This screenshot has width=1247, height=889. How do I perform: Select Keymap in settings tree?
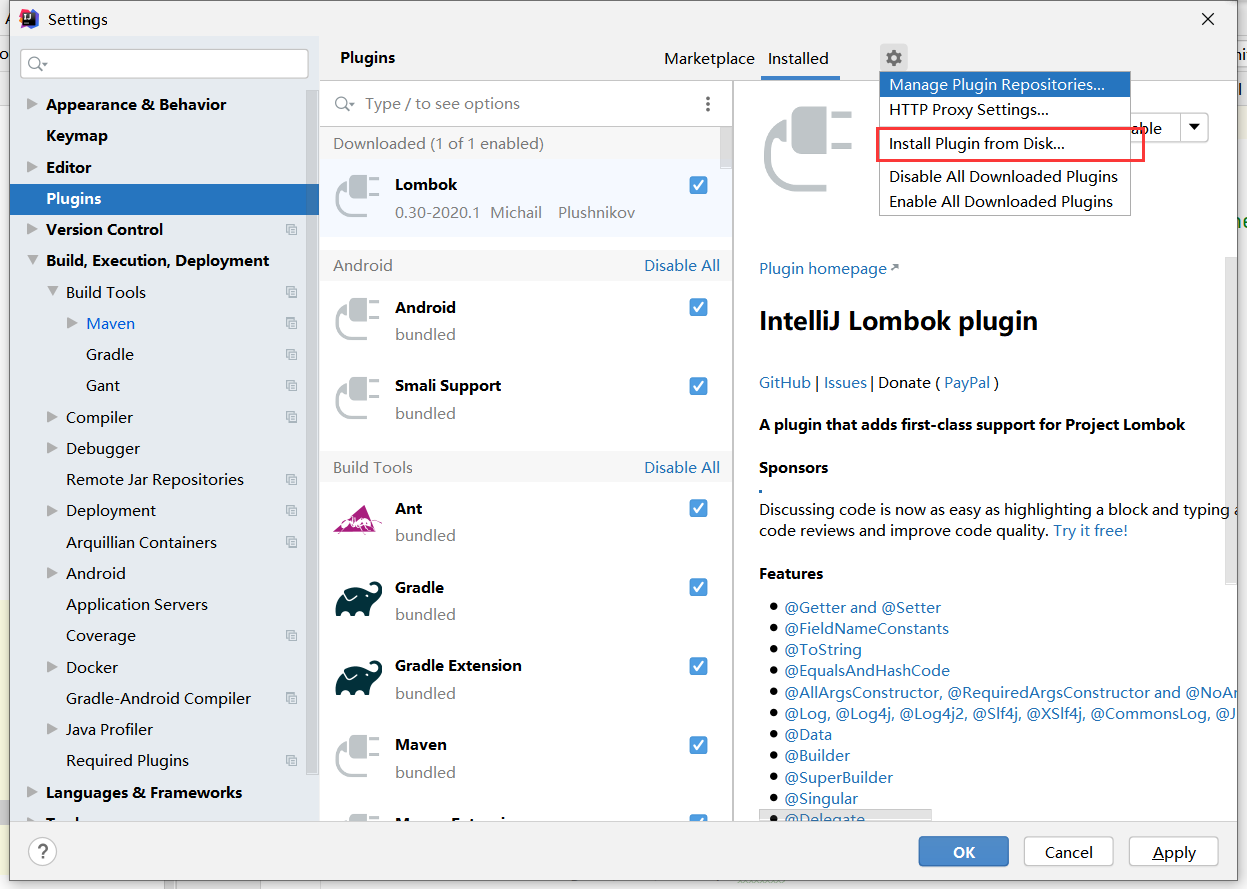pyautogui.click(x=76, y=136)
